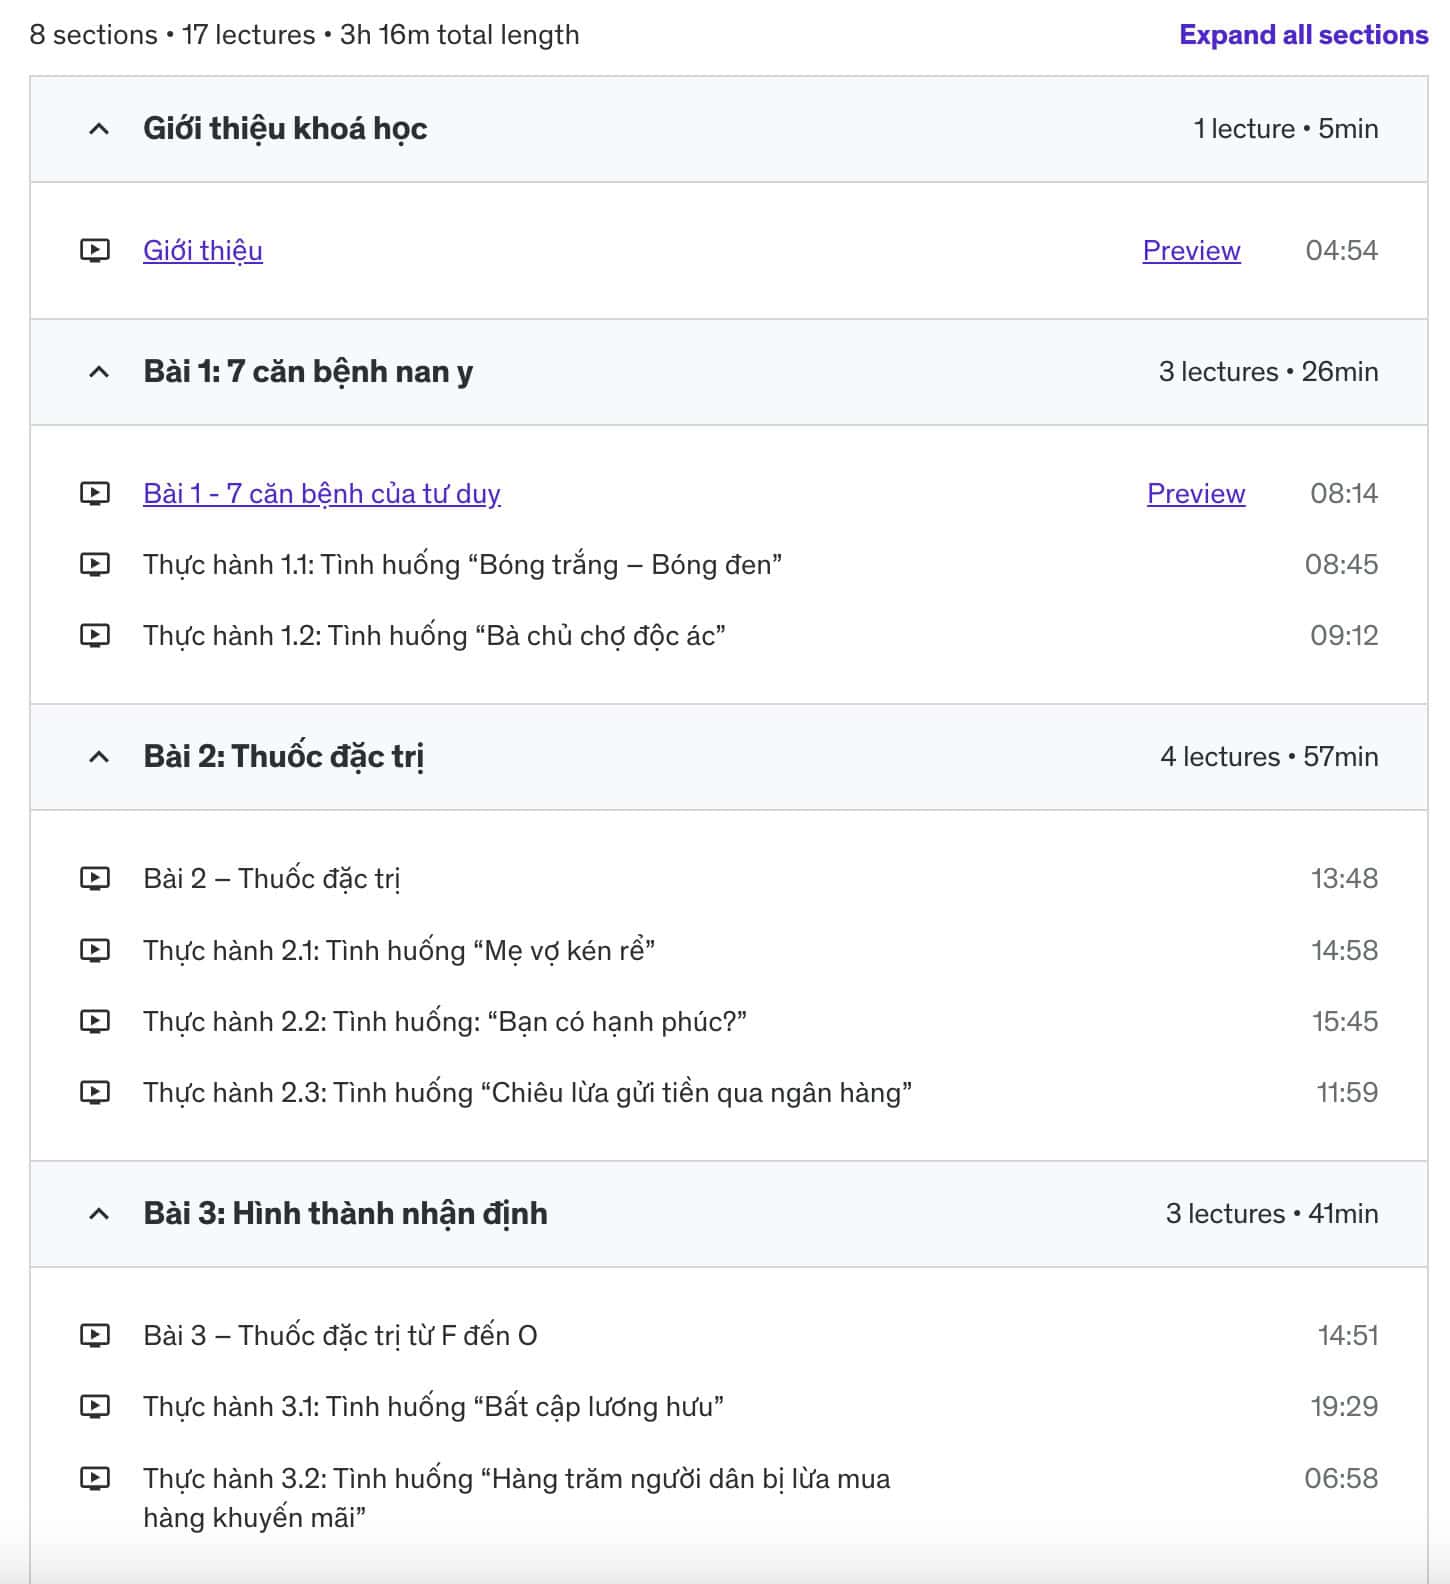This screenshot has height=1584, width=1450.
Task: Click video icon beside Giới thiệu lecture
Action: [95, 250]
